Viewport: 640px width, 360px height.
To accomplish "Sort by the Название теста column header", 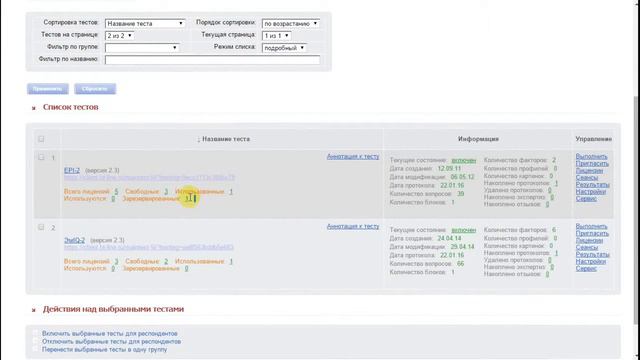I will point(226,139).
